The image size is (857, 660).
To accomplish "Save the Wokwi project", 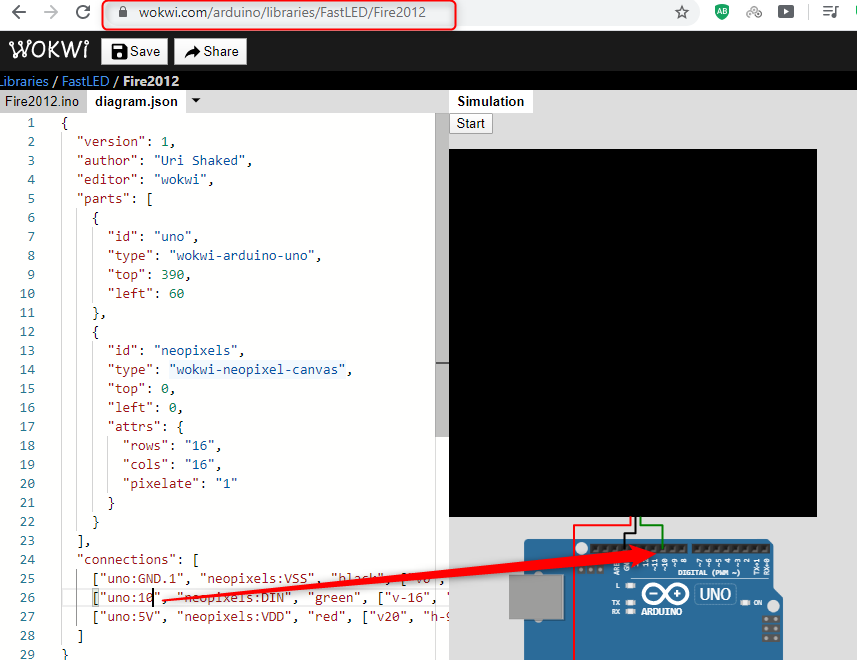I will (x=134, y=50).
